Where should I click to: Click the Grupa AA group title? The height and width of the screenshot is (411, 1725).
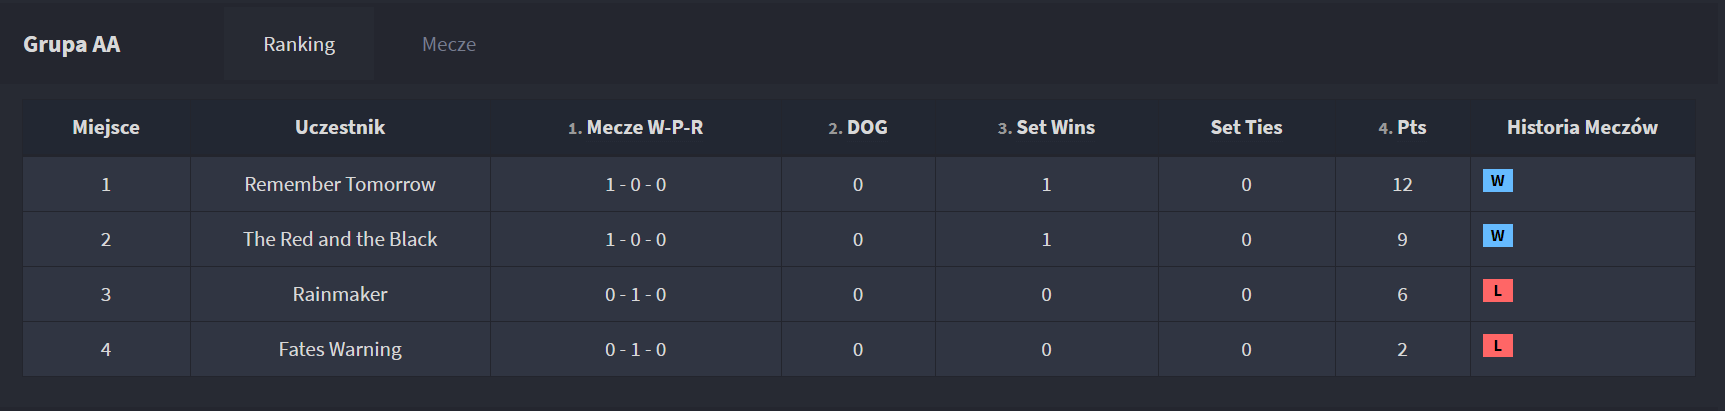(x=72, y=44)
